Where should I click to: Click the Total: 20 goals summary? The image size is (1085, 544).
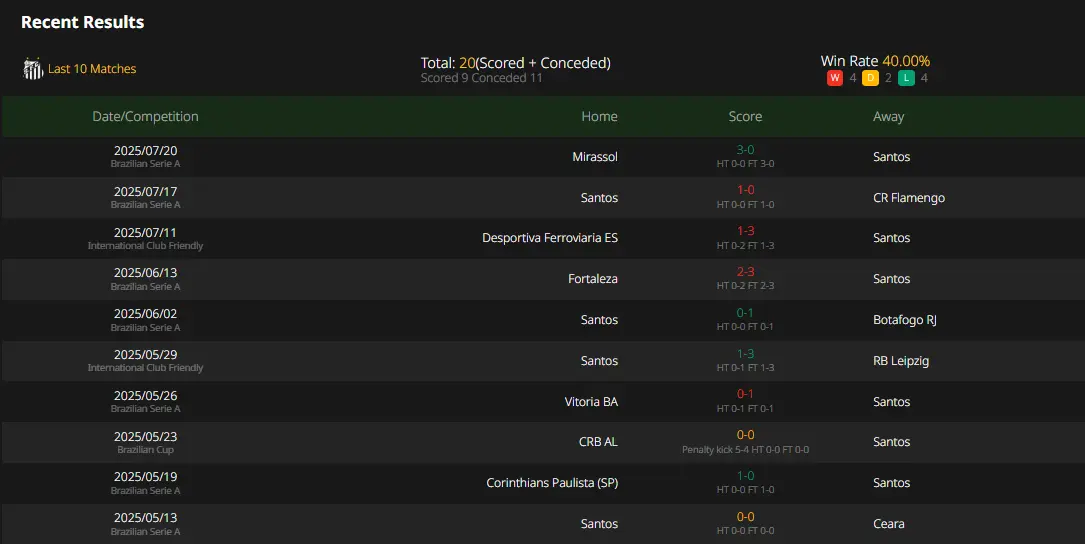click(516, 63)
